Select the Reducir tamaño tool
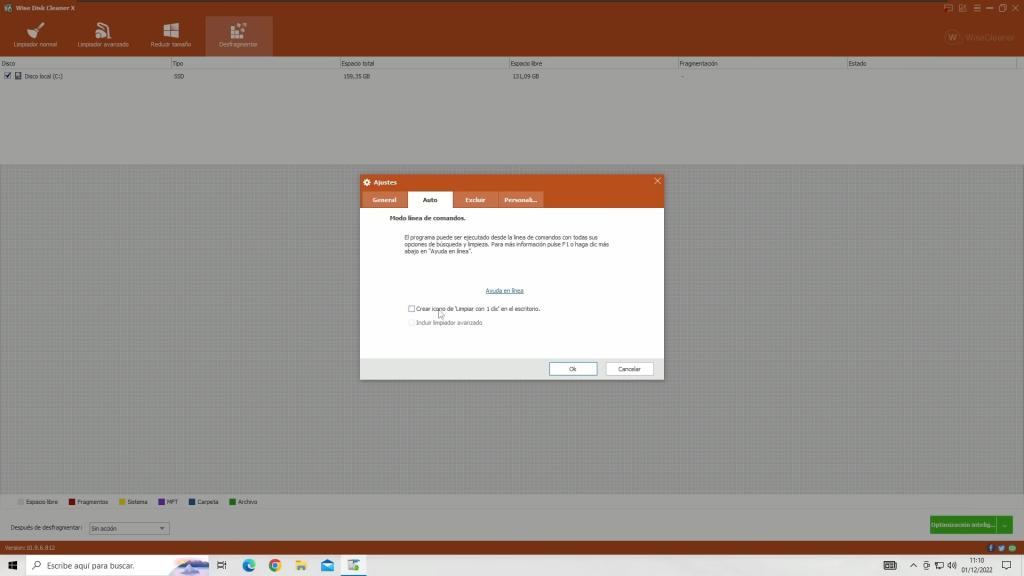Image resolution: width=1024 pixels, height=576 pixels. 170,35
